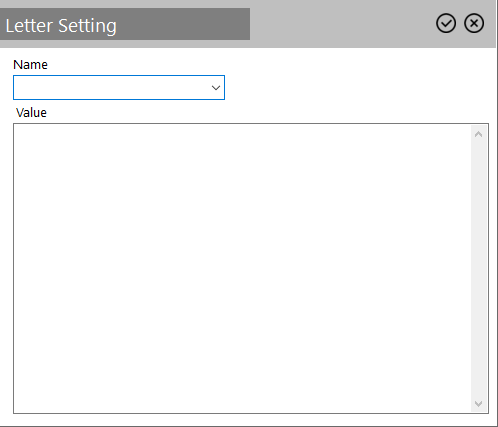Image resolution: width=498 pixels, height=427 pixels.
Task: Dismiss the Letter Setting dialog with X
Action: click(474, 24)
